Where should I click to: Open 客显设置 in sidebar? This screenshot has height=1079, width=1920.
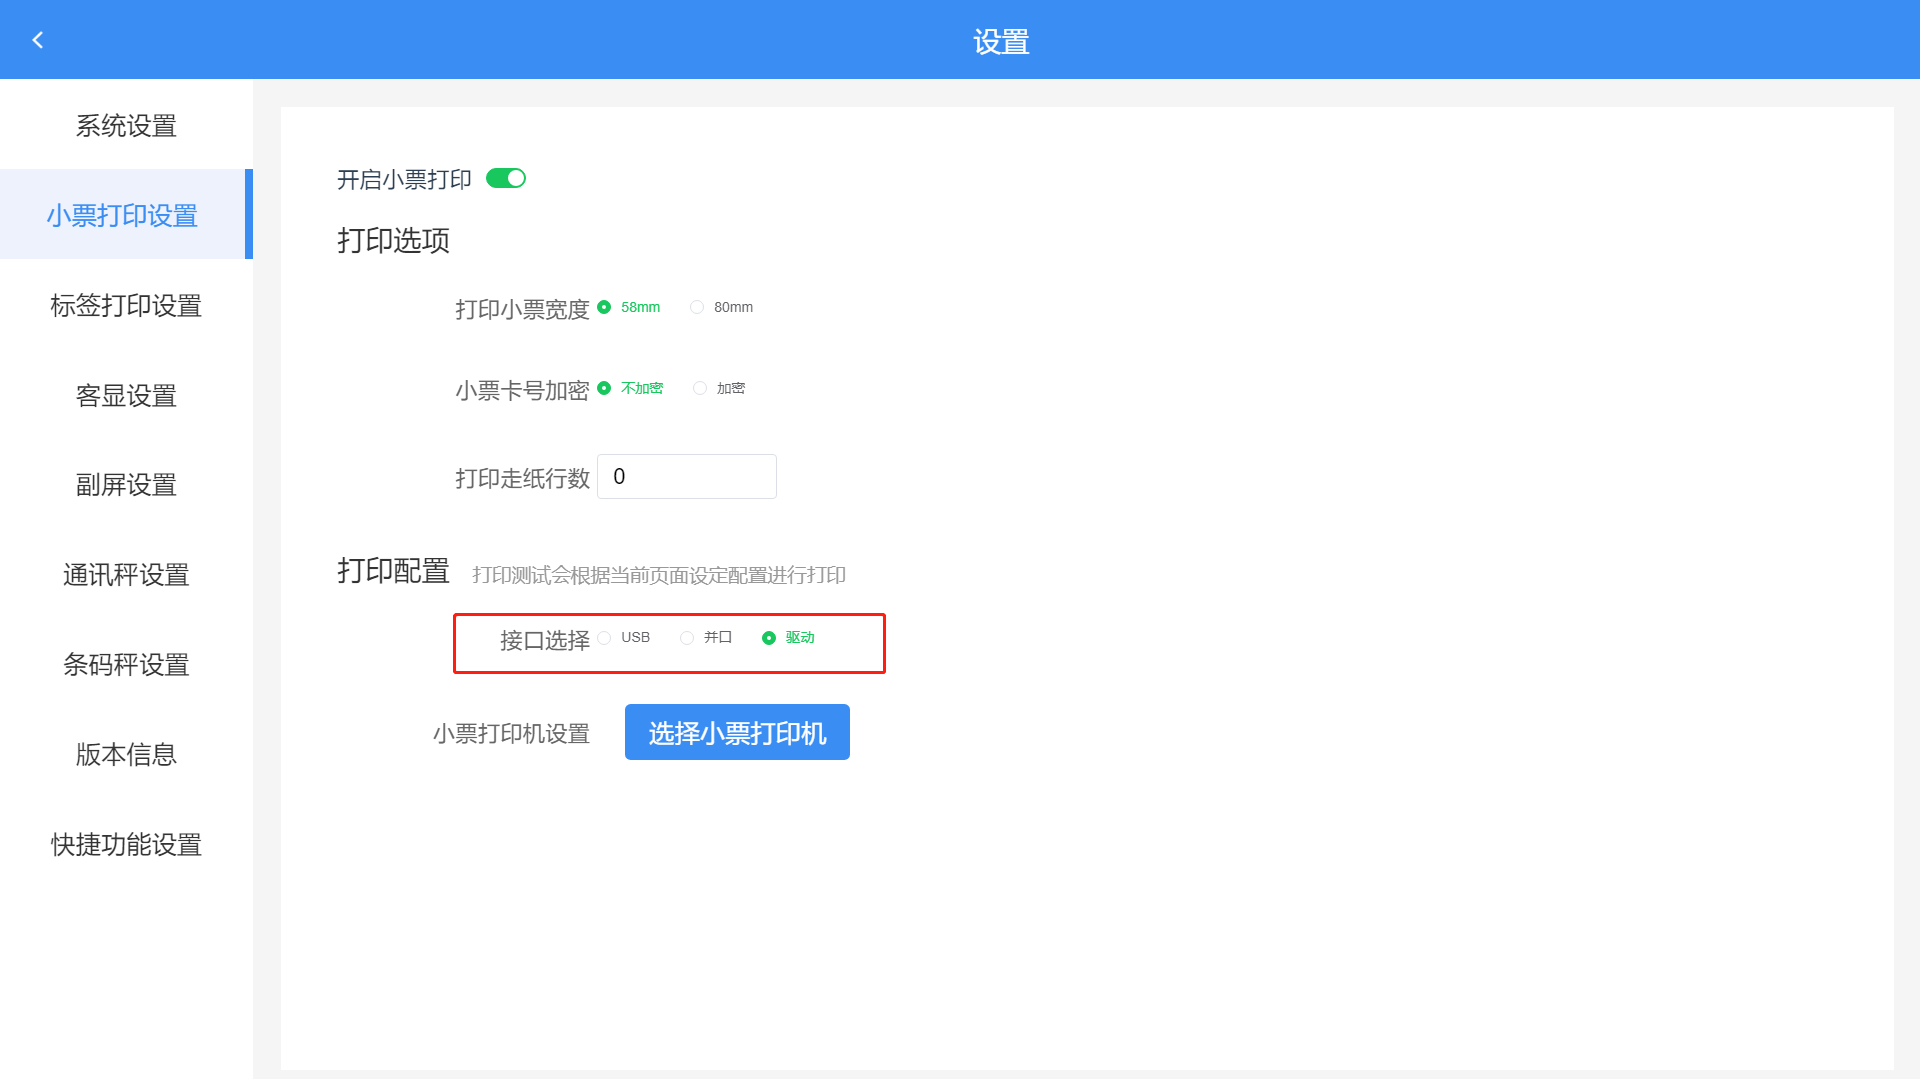pyautogui.click(x=126, y=395)
